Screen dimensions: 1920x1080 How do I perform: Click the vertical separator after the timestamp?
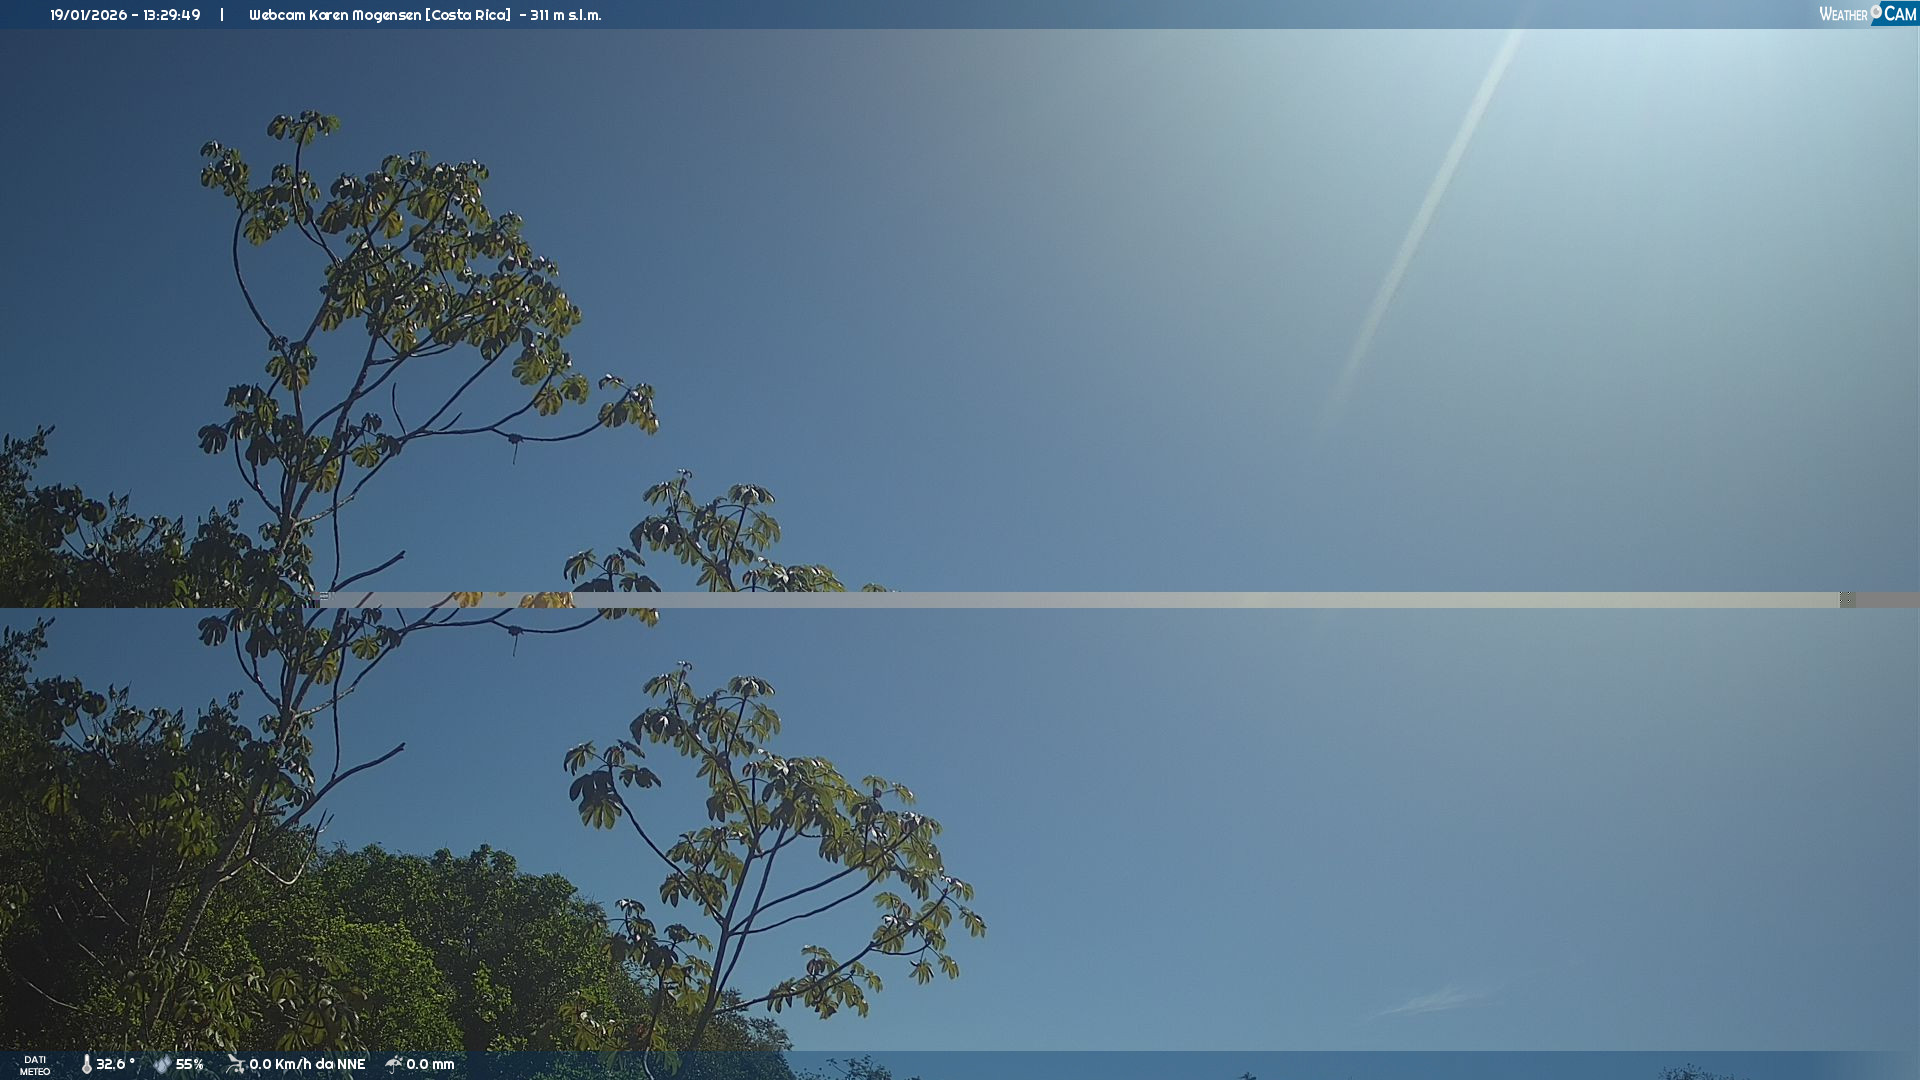222,15
